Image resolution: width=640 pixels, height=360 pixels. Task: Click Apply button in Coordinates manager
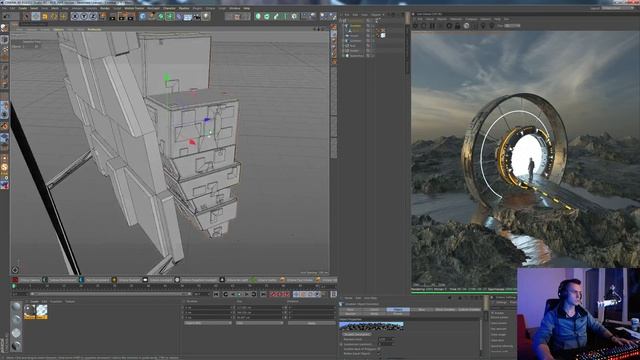pos(312,323)
